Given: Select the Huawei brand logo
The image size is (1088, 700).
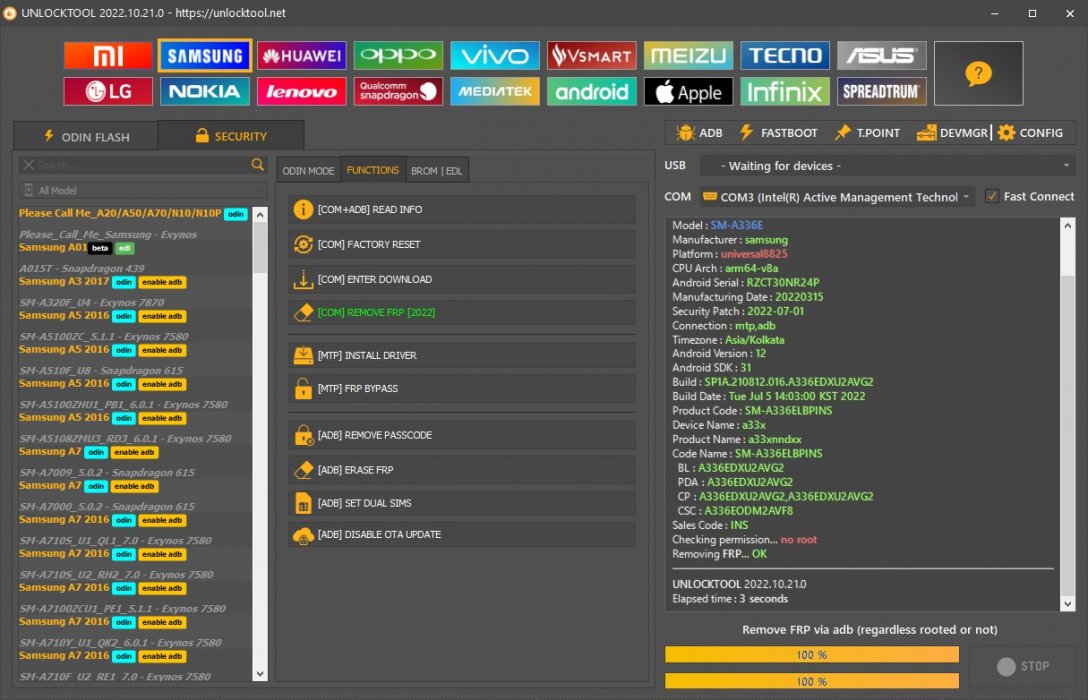Looking at the screenshot, I should pos(301,56).
